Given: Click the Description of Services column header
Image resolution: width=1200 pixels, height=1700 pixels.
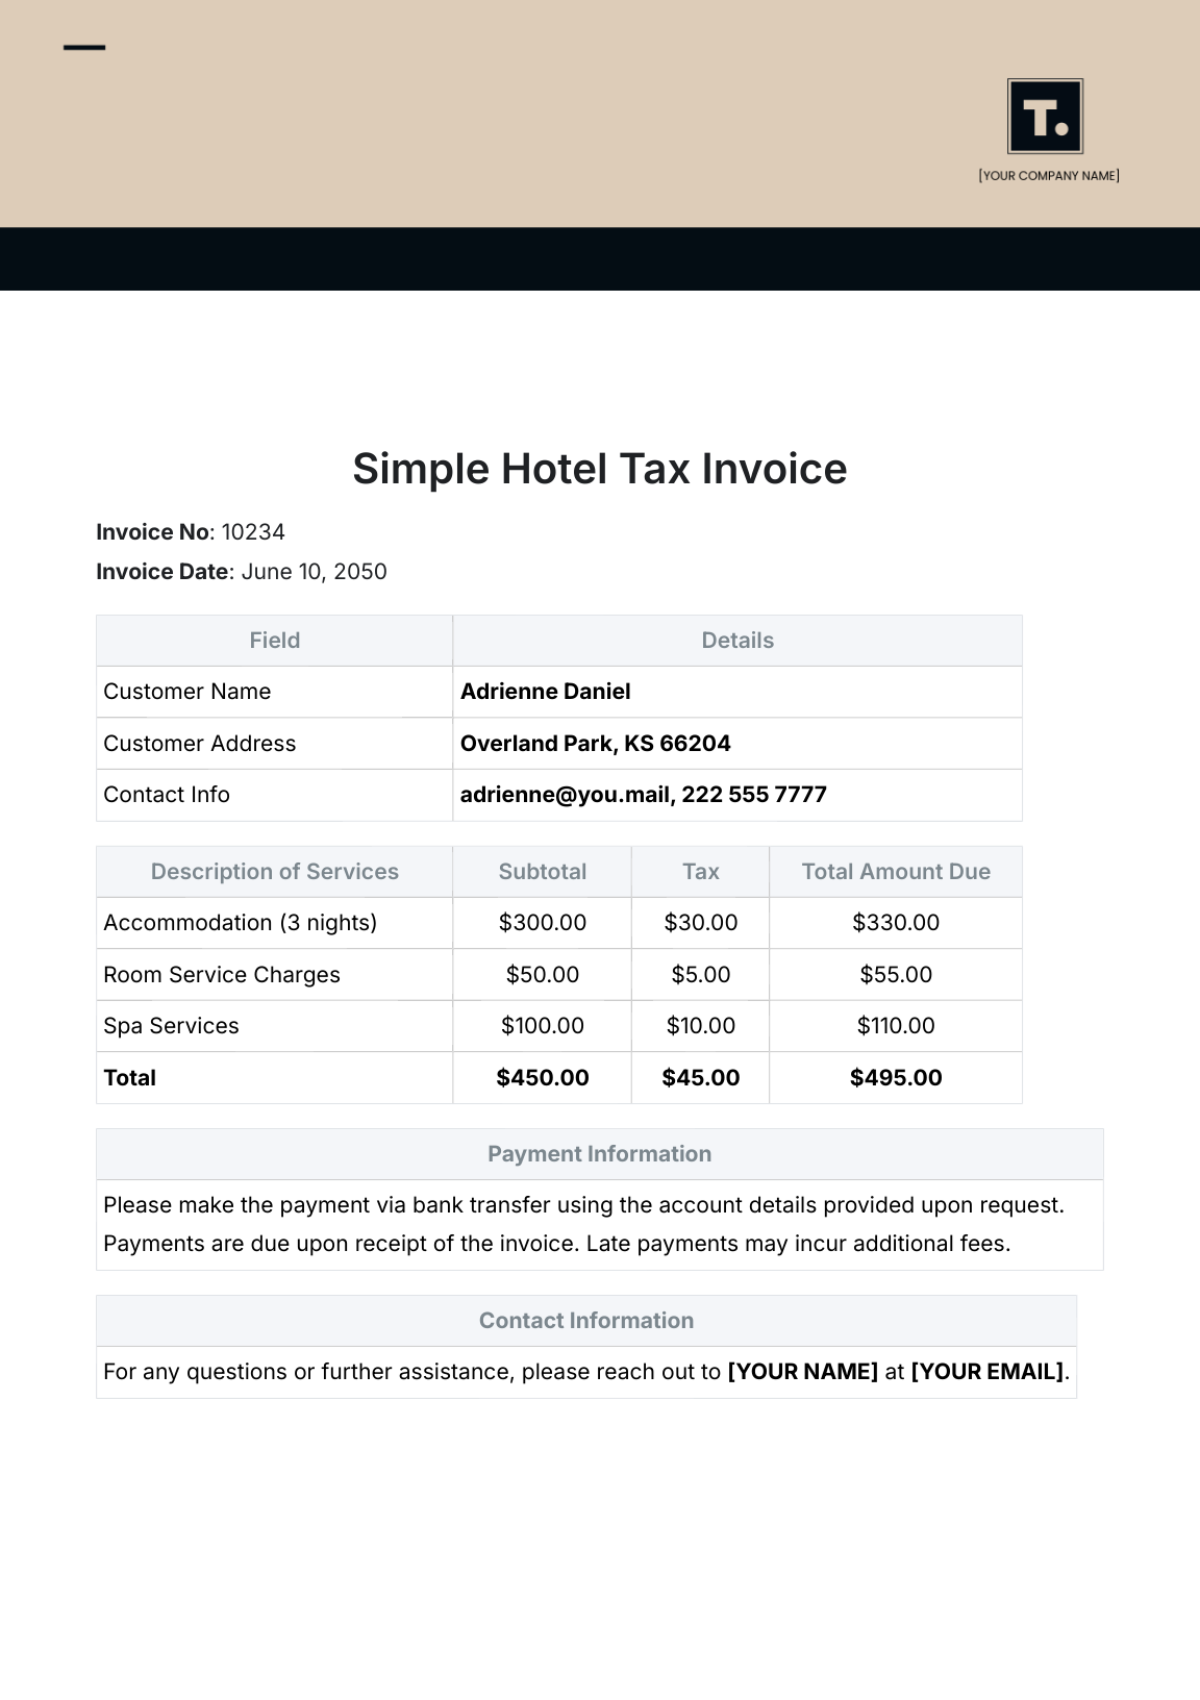Looking at the screenshot, I should (274, 871).
